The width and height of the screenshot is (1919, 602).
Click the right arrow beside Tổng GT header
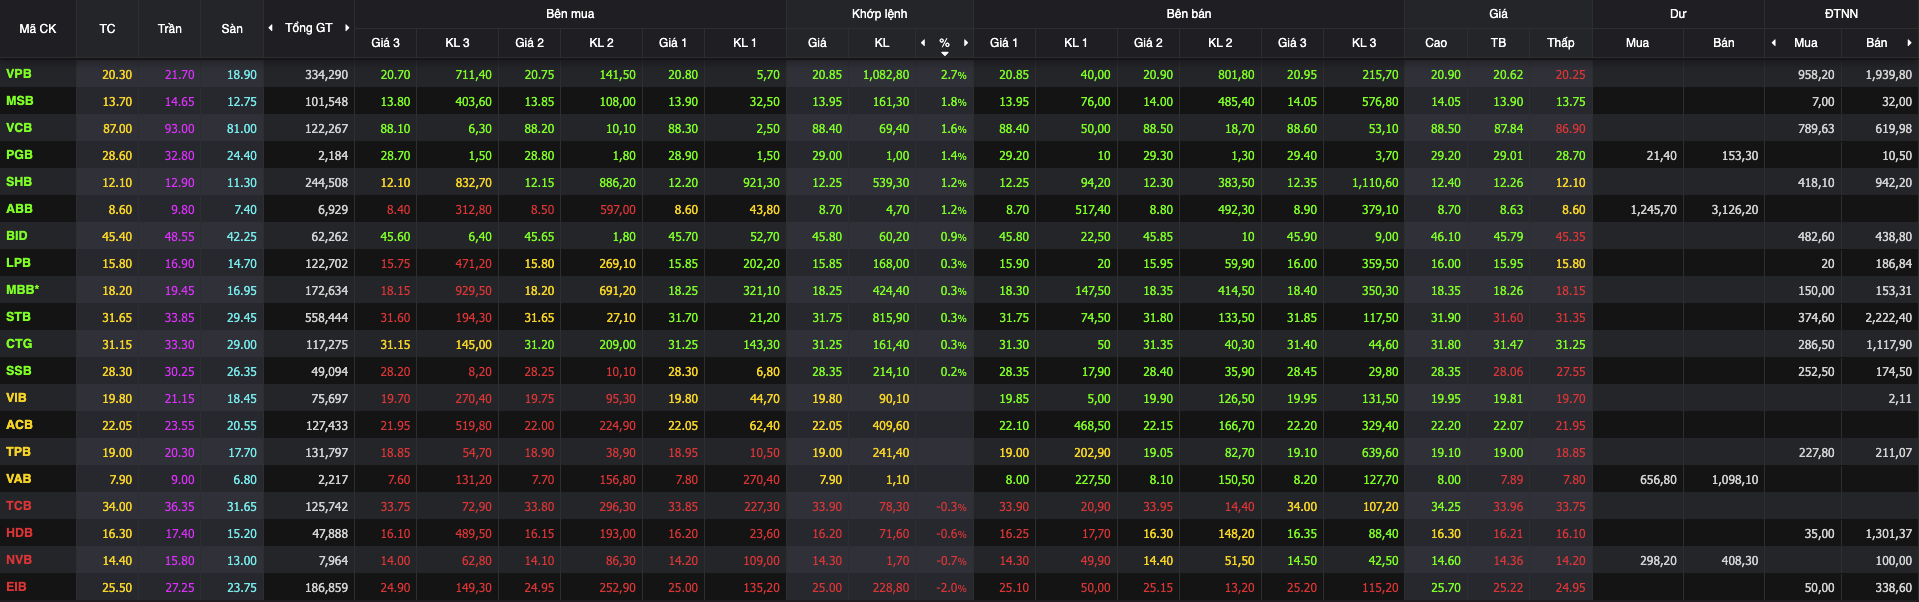(x=347, y=28)
